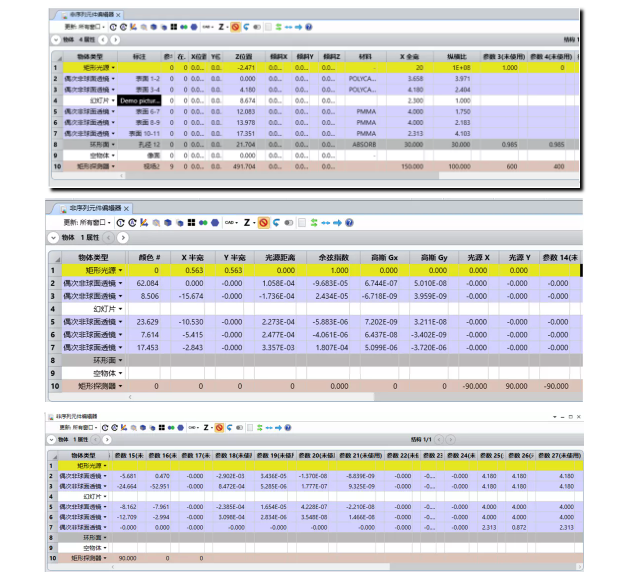Click the blue hexagon icon in bottom editor

(181, 428)
